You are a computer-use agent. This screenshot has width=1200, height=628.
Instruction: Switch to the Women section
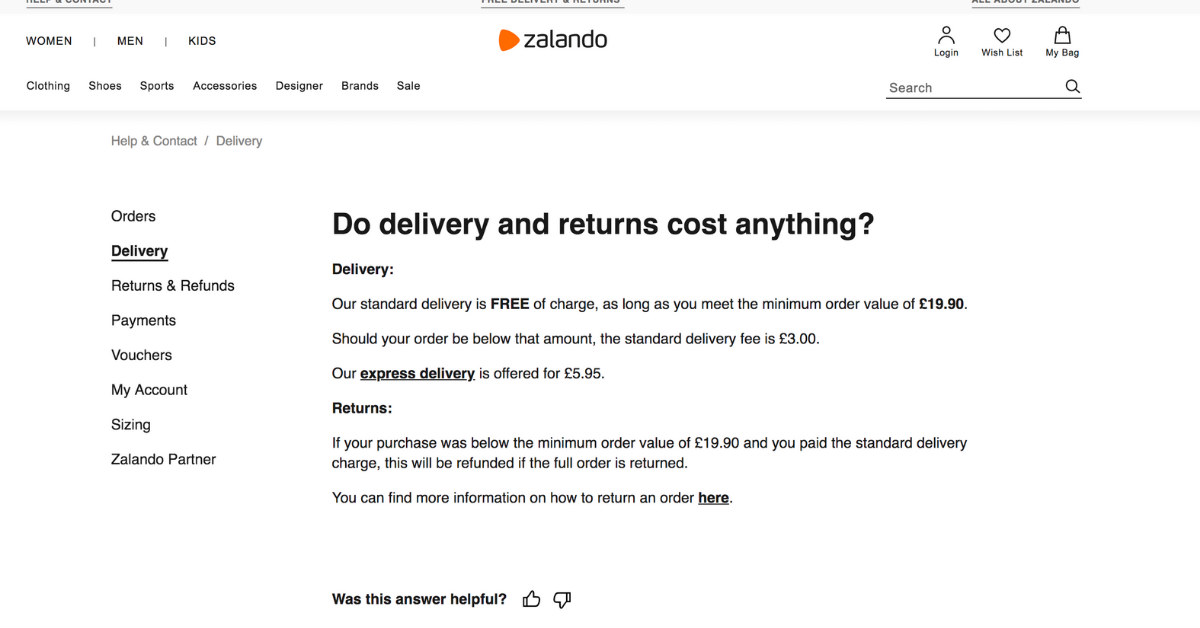pos(49,41)
